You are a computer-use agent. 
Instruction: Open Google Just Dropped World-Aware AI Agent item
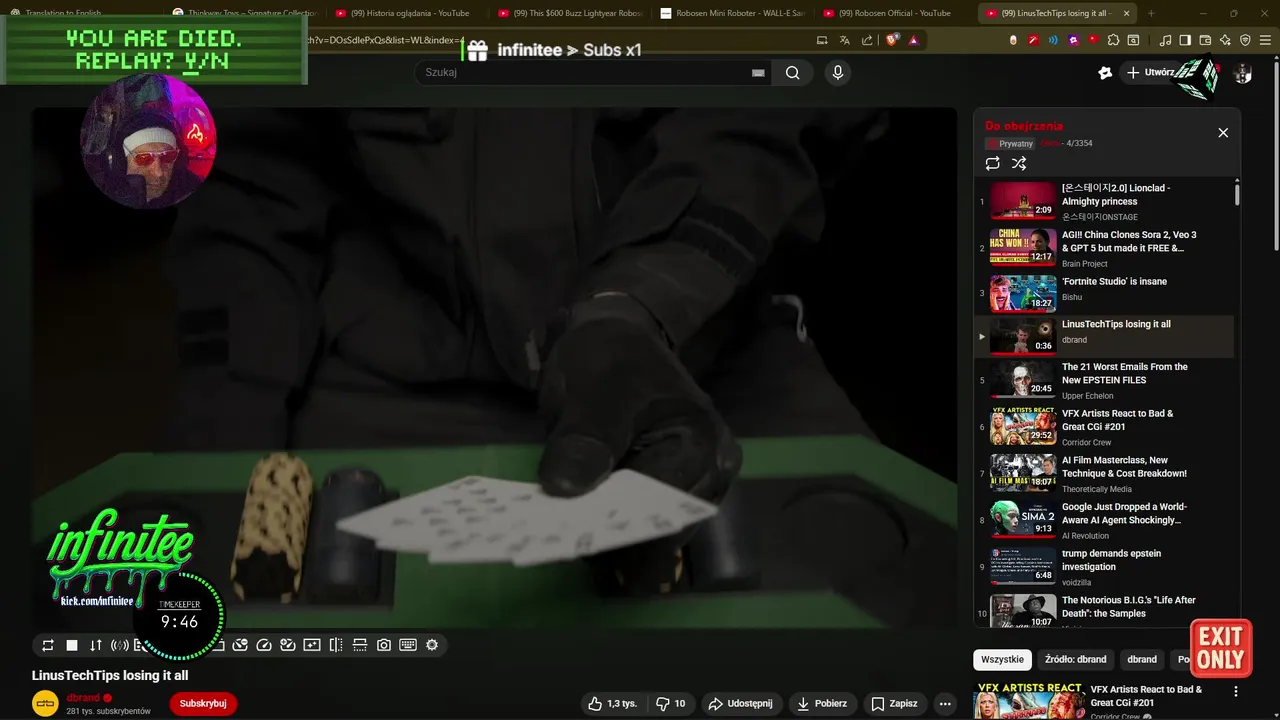[1104, 520]
